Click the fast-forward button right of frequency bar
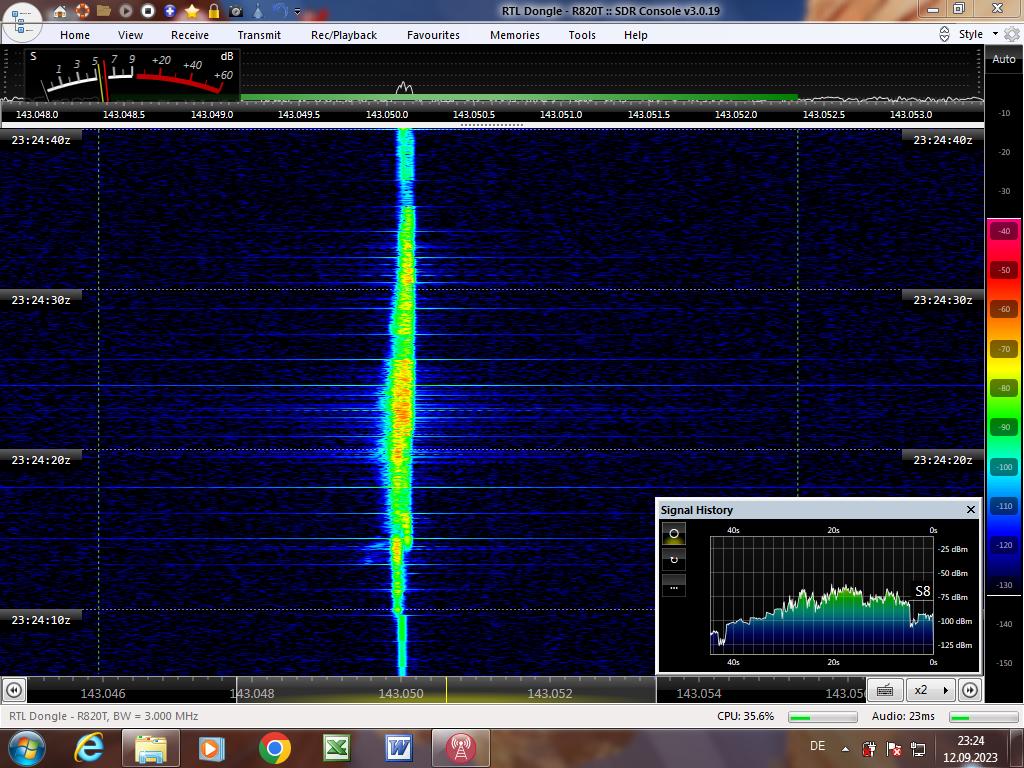1024x768 pixels. click(970, 690)
